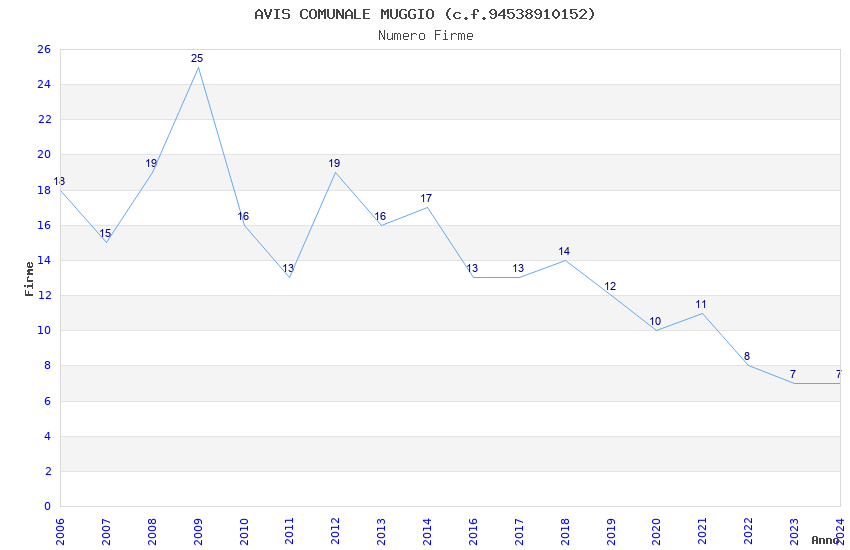Click the x-axis year label 2006
Viewport: 850px width, 550px height.
click(60, 532)
